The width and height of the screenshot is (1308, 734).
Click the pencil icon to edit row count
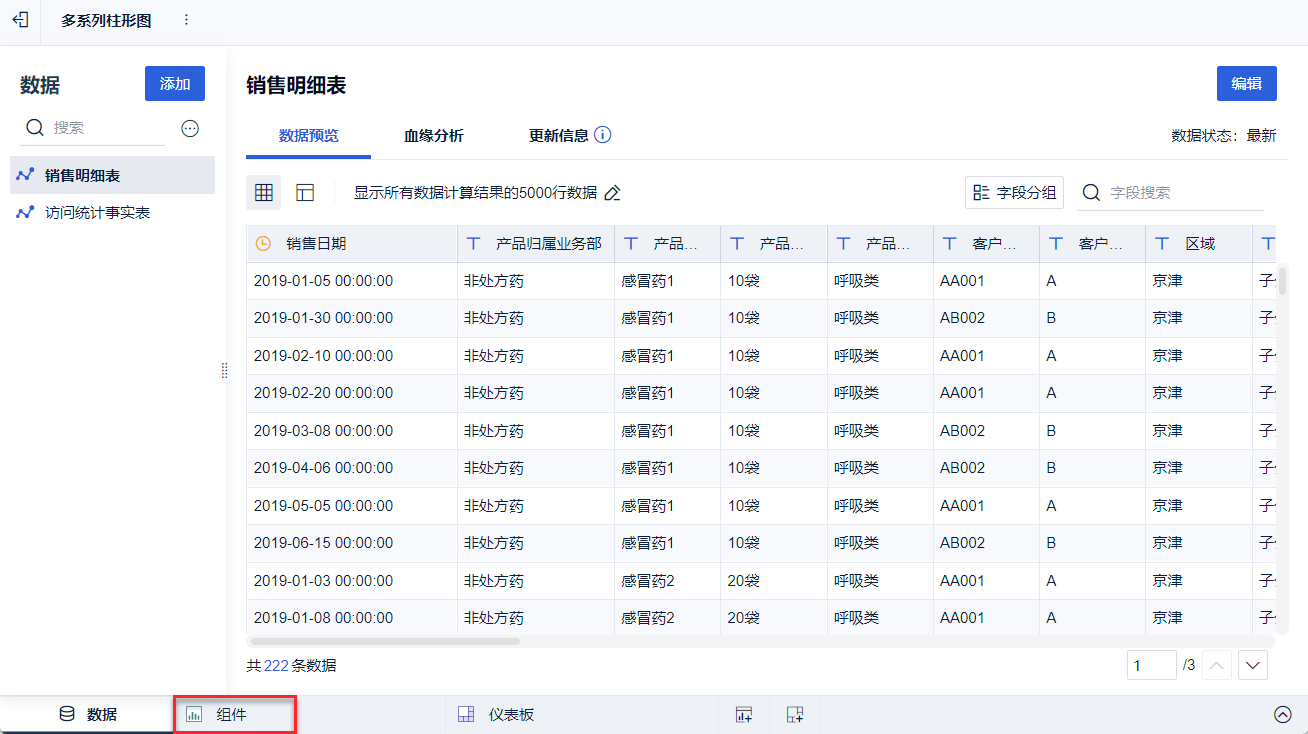[613, 193]
